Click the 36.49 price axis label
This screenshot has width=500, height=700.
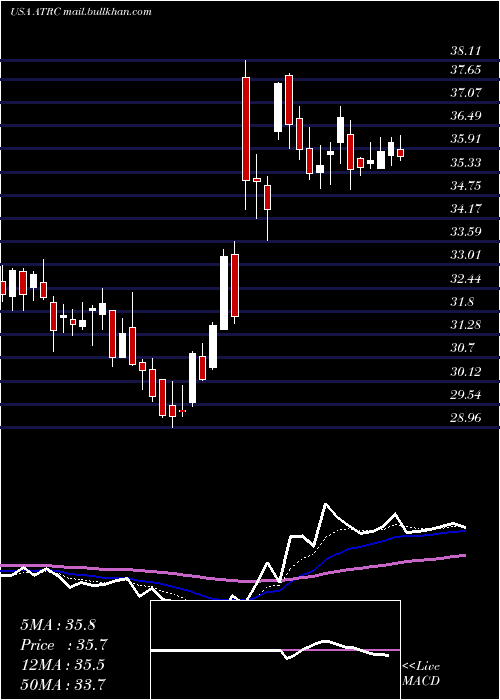pos(466,116)
